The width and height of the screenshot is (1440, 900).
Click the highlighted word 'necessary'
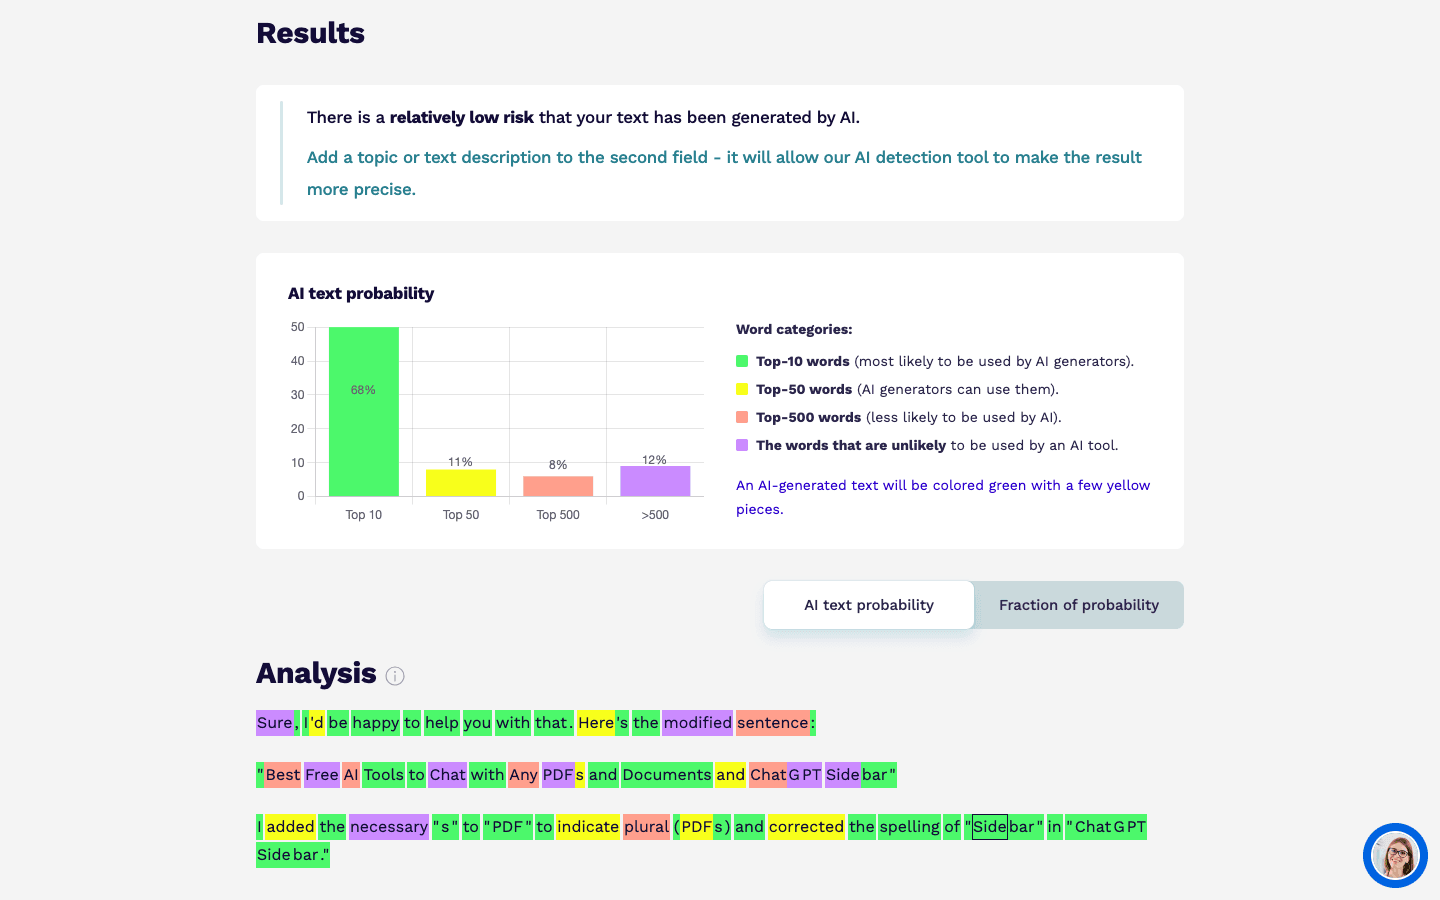(389, 827)
